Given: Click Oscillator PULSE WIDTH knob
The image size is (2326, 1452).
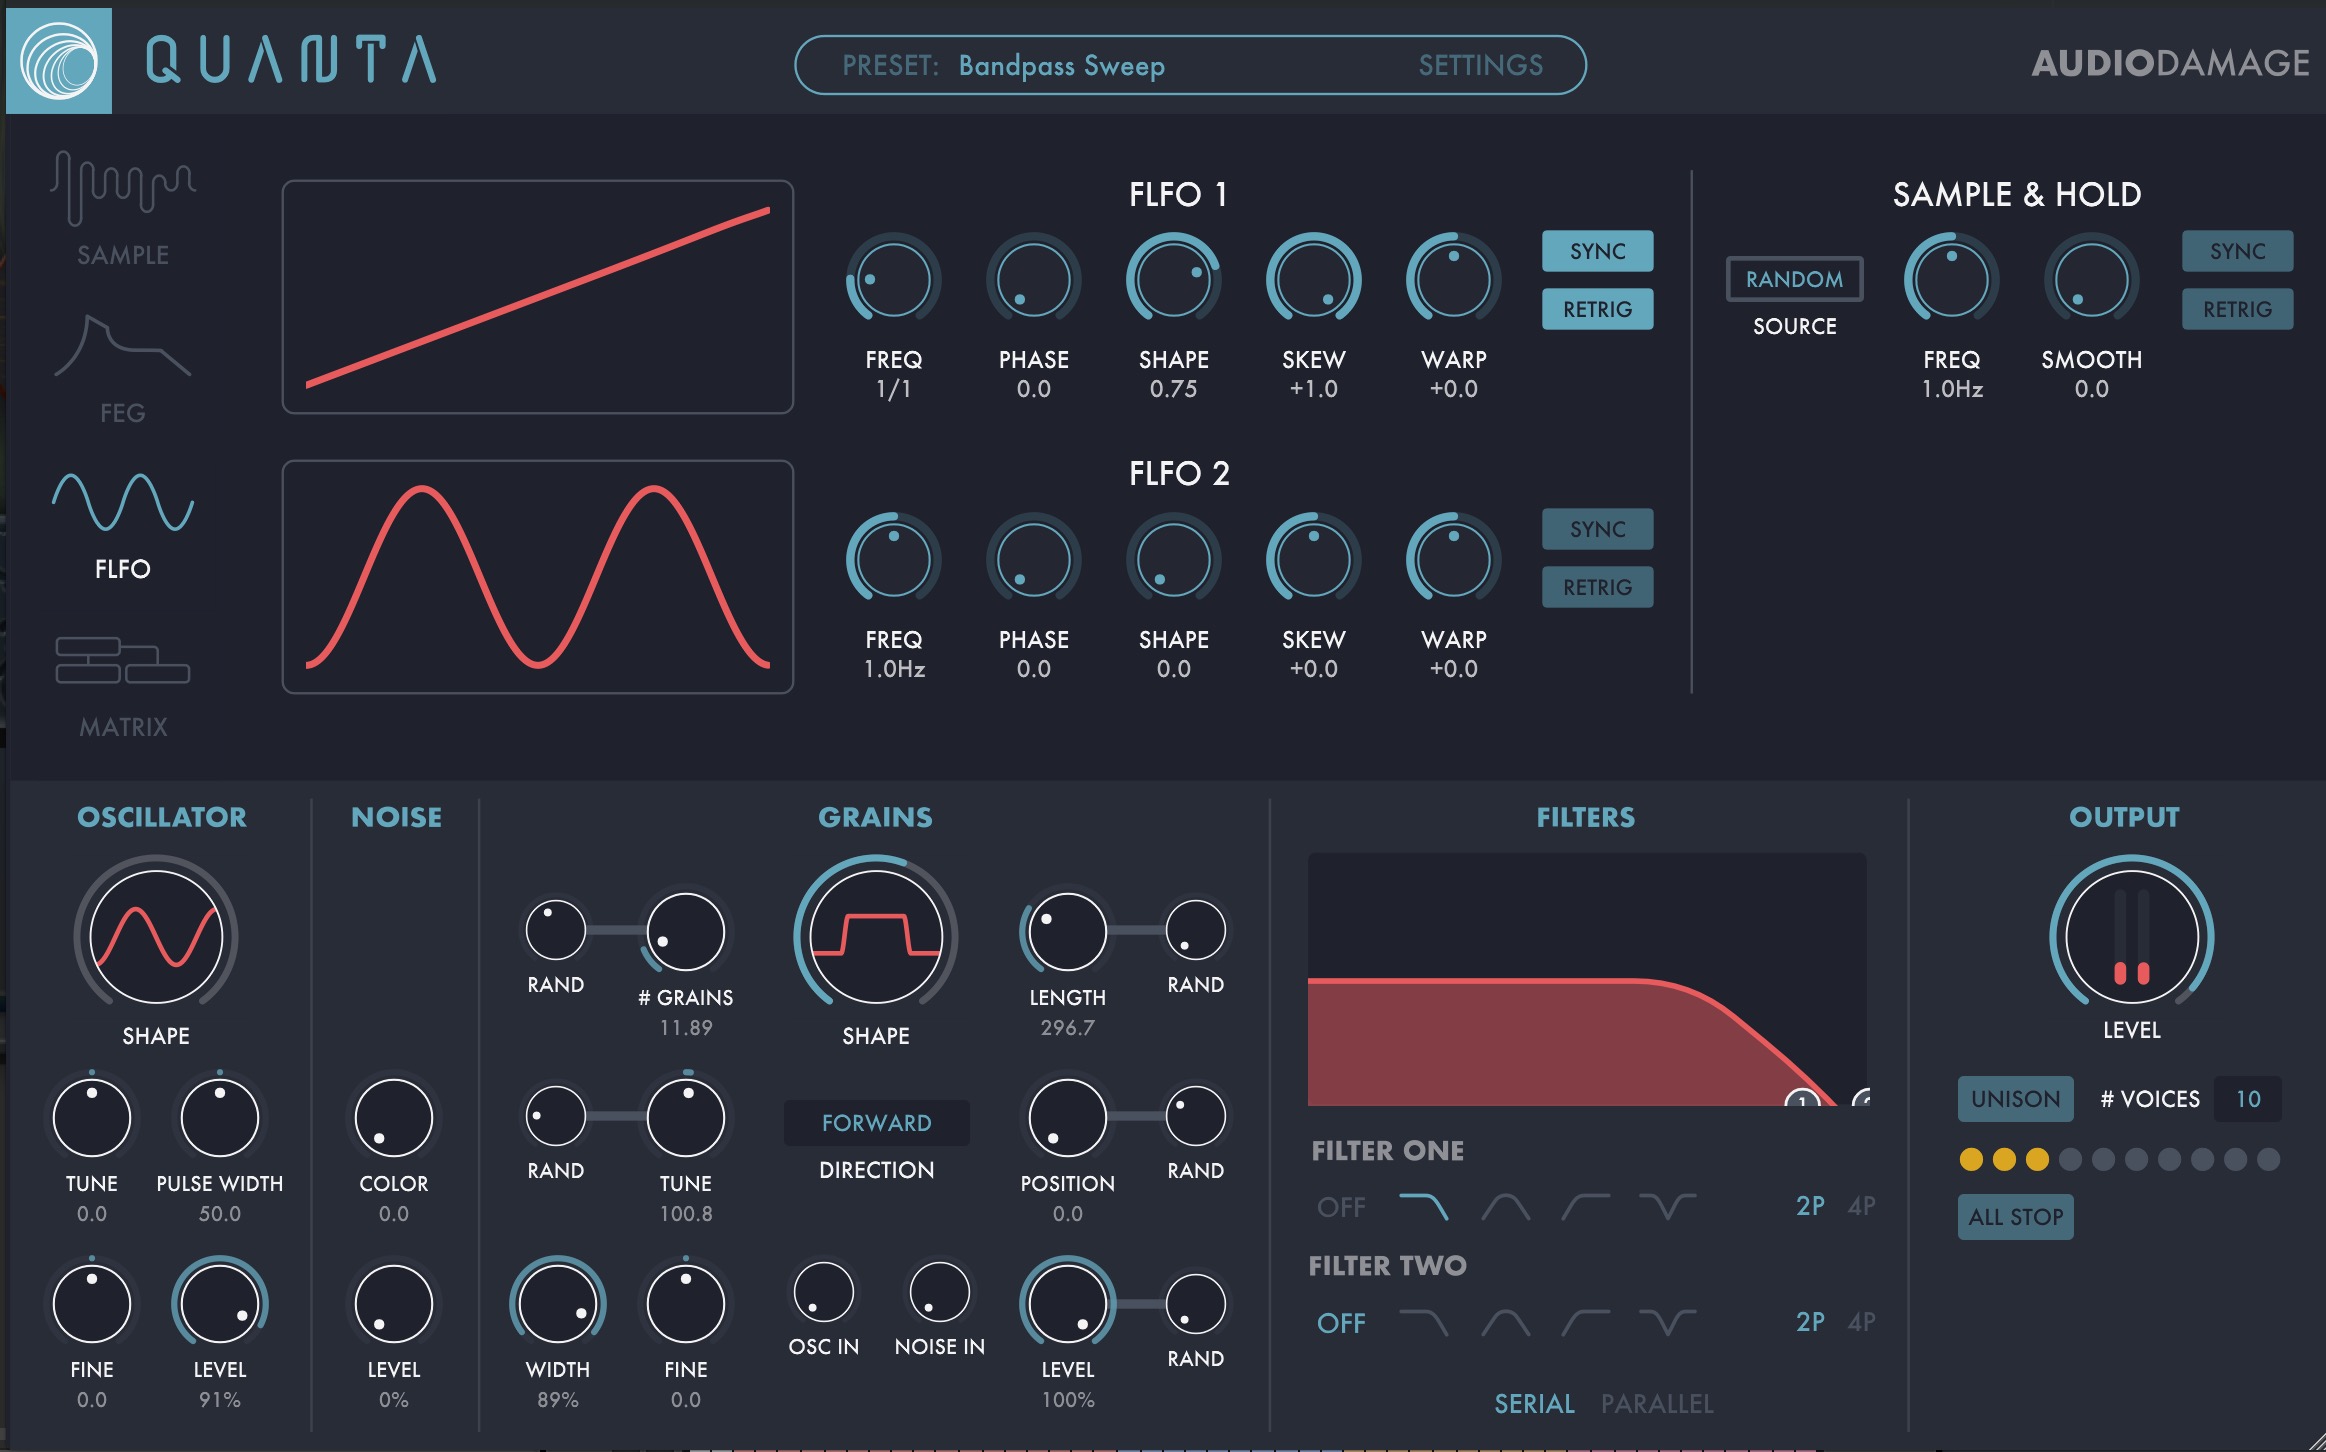Looking at the screenshot, I should [219, 1118].
